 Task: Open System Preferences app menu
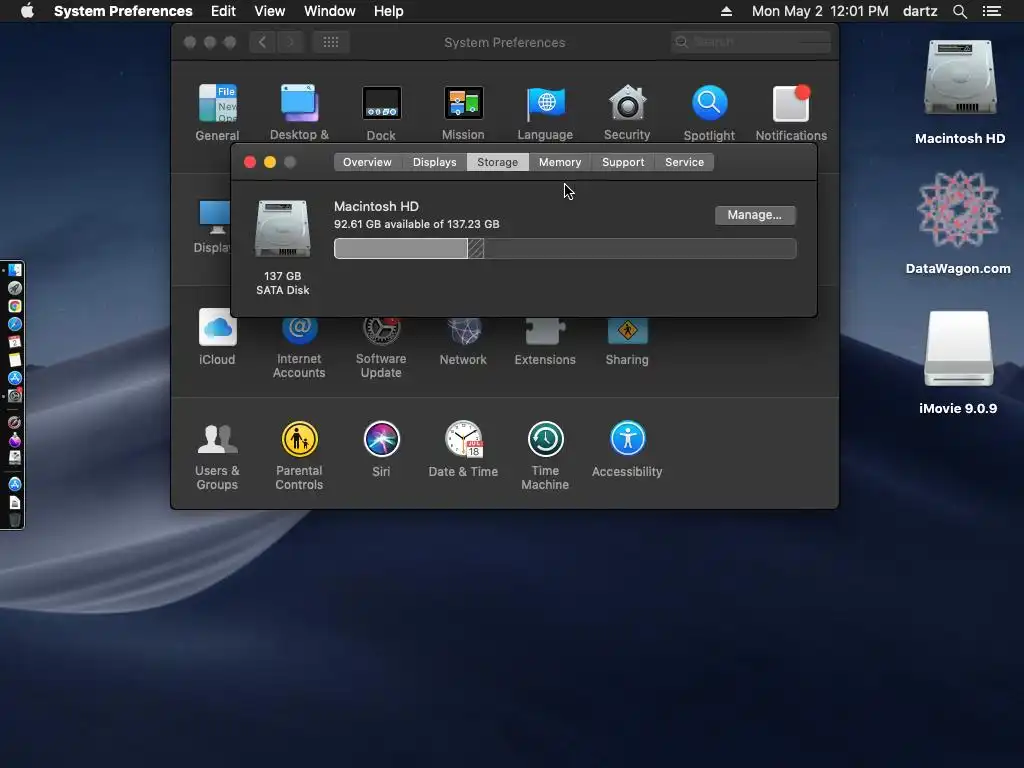[x=123, y=11]
